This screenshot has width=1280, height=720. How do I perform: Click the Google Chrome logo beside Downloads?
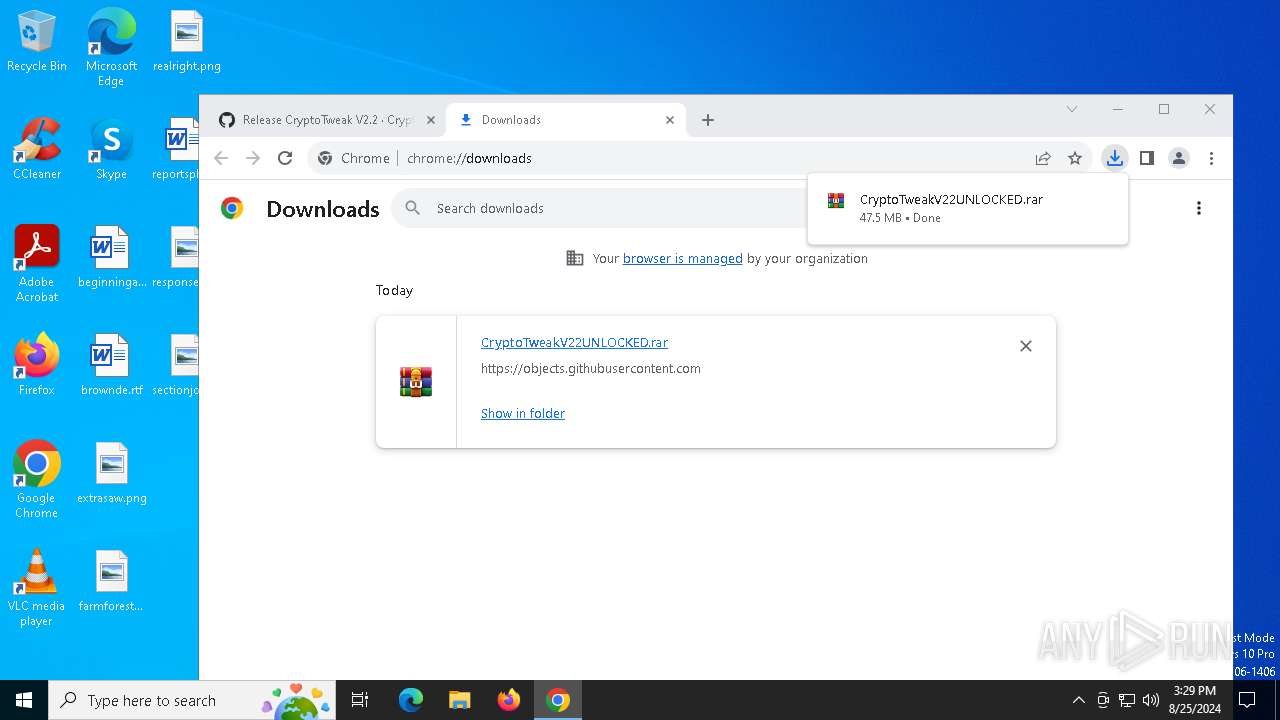tap(232, 208)
